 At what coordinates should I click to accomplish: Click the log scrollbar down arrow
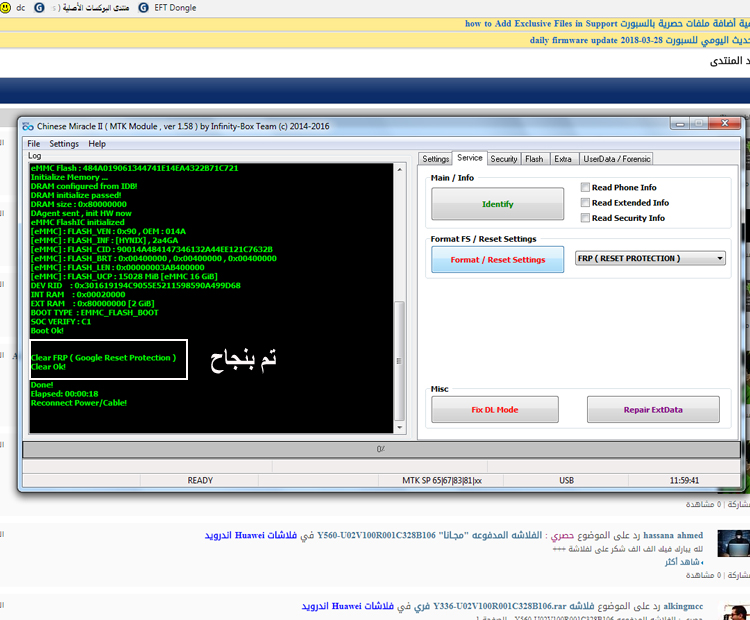[399, 428]
